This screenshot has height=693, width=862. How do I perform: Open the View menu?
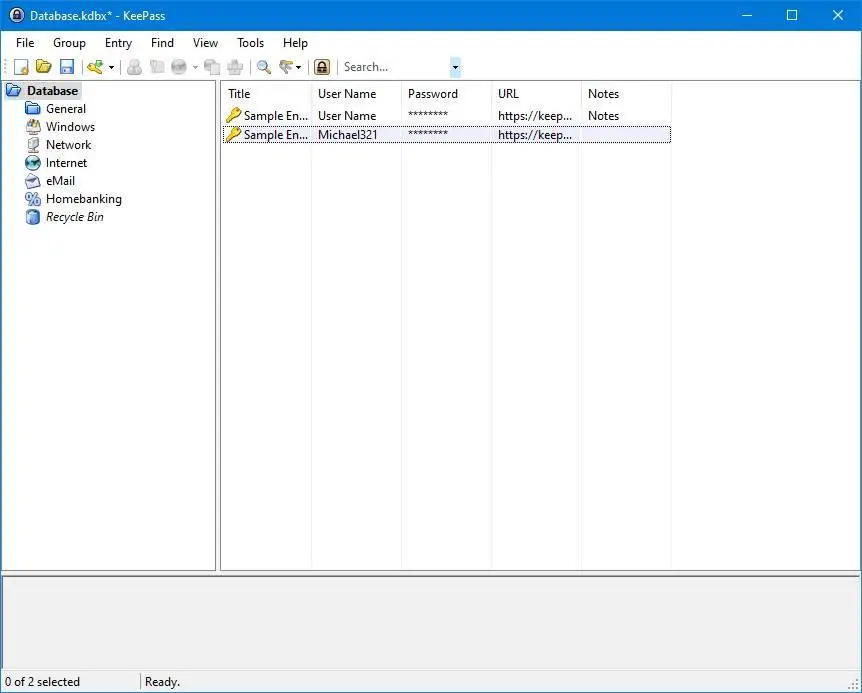[x=205, y=43]
